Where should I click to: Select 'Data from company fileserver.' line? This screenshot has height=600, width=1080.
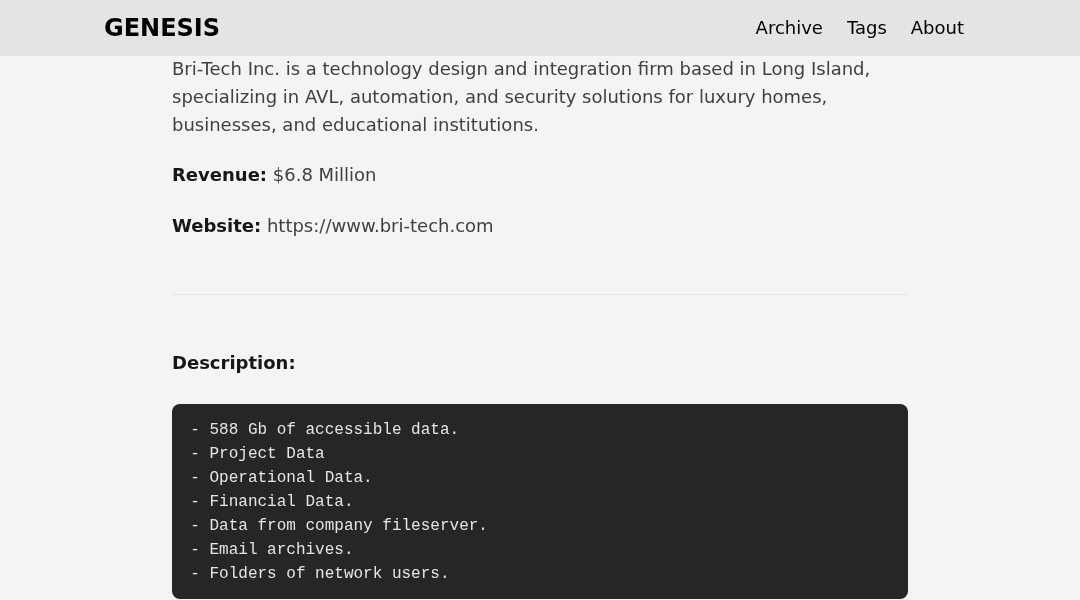pos(339,525)
